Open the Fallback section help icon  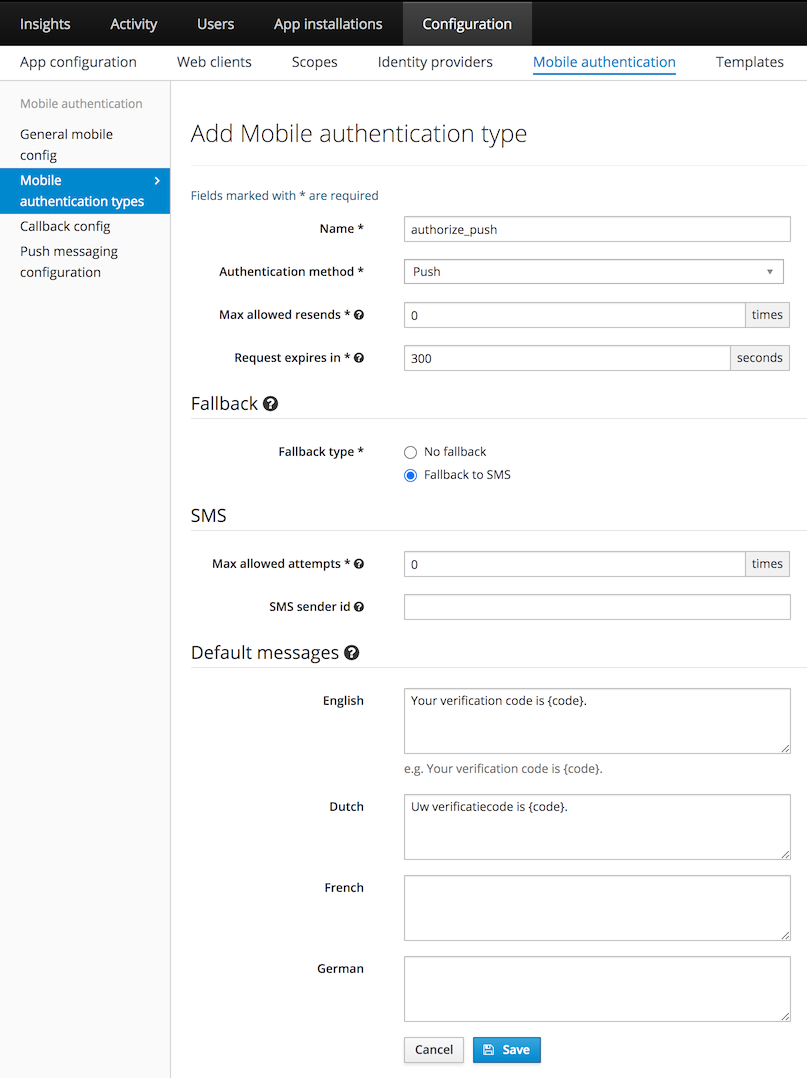pos(270,404)
